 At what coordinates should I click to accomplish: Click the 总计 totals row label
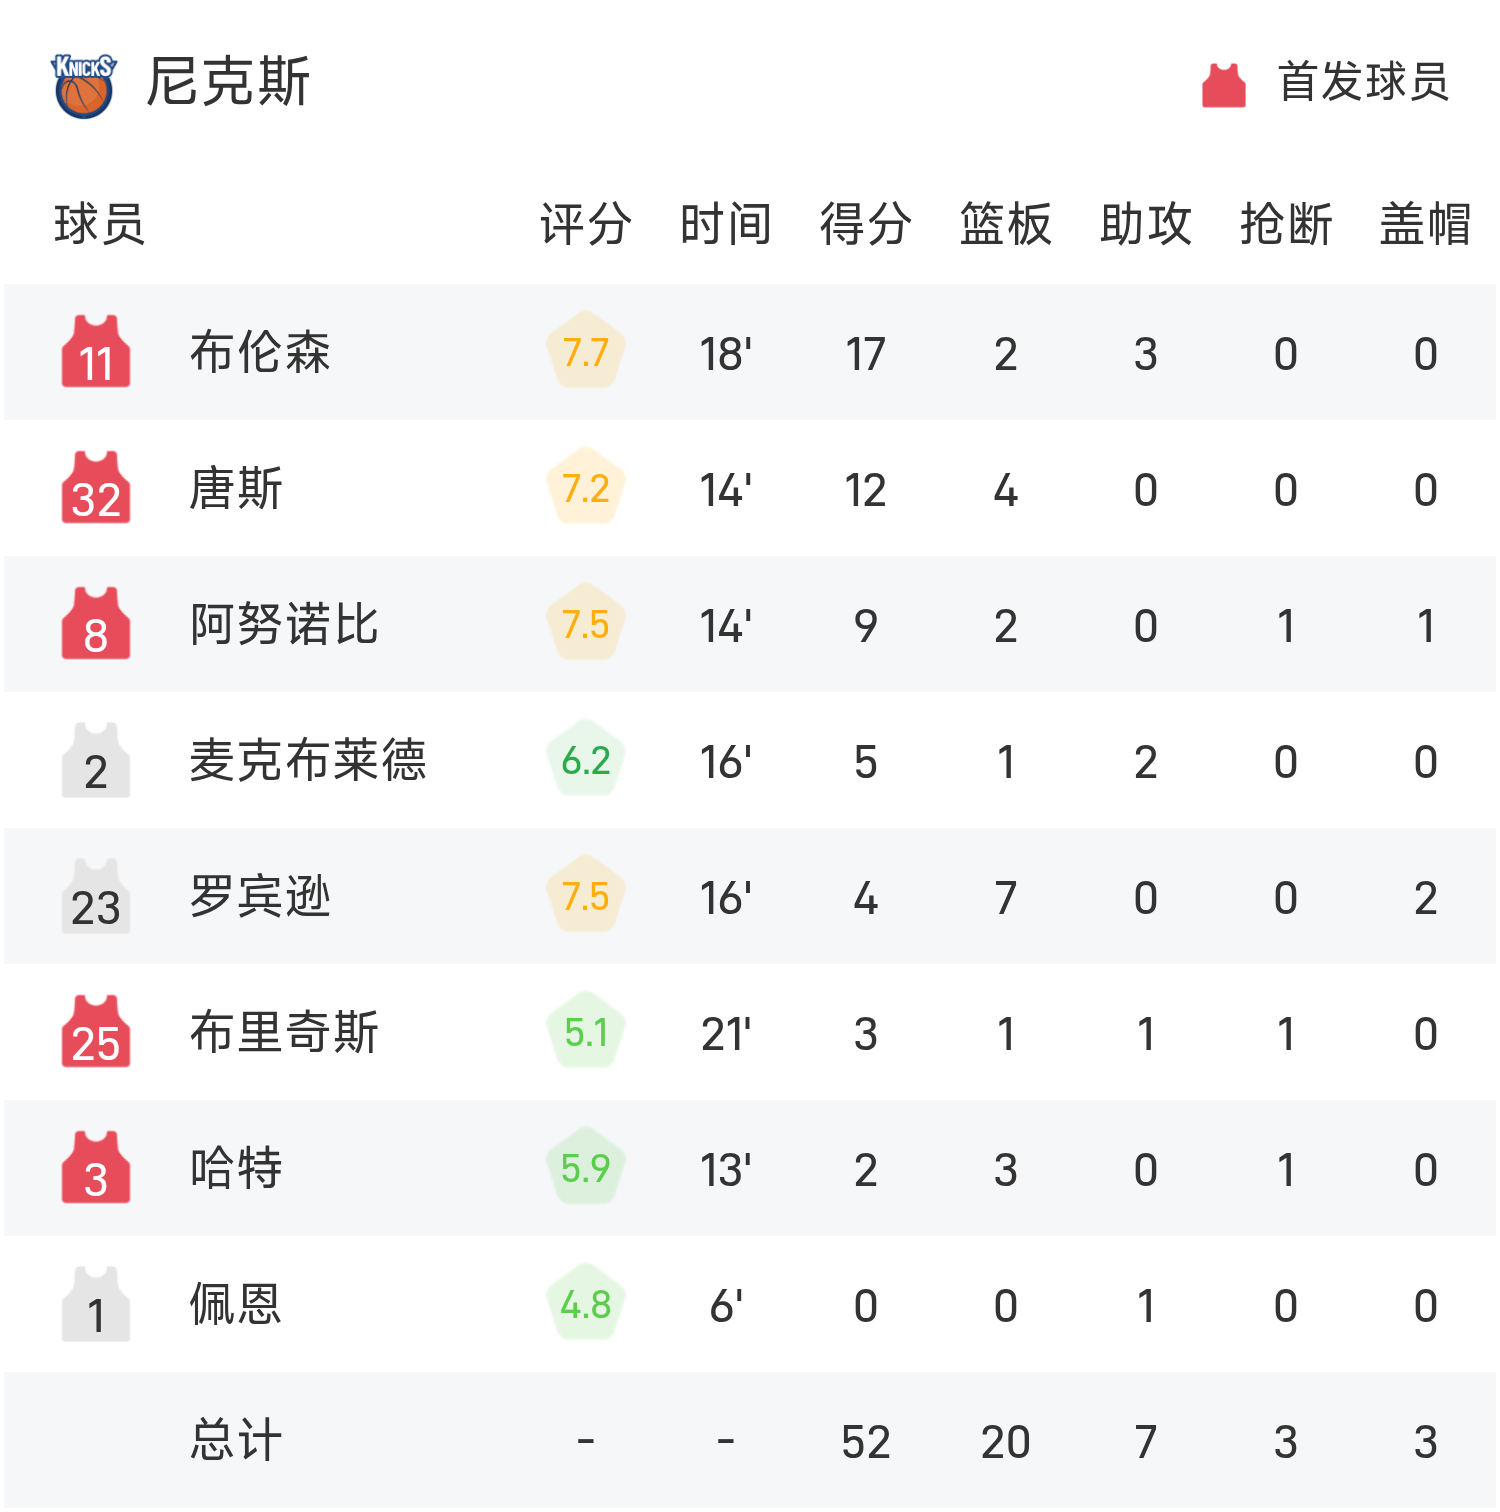(236, 1440)
